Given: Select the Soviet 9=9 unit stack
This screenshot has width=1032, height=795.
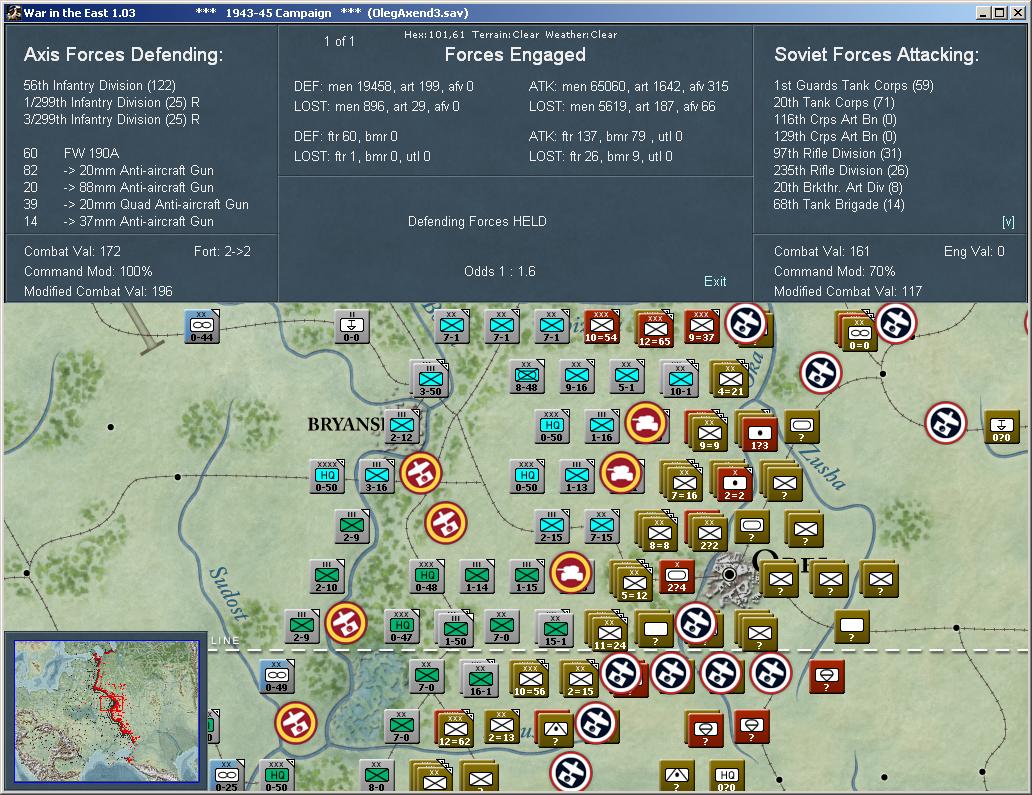Looking at the screenshot, I should 708,431.
